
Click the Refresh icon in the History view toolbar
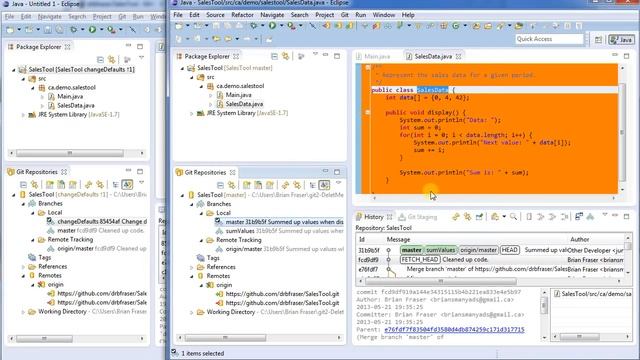(x=456, y=217)
